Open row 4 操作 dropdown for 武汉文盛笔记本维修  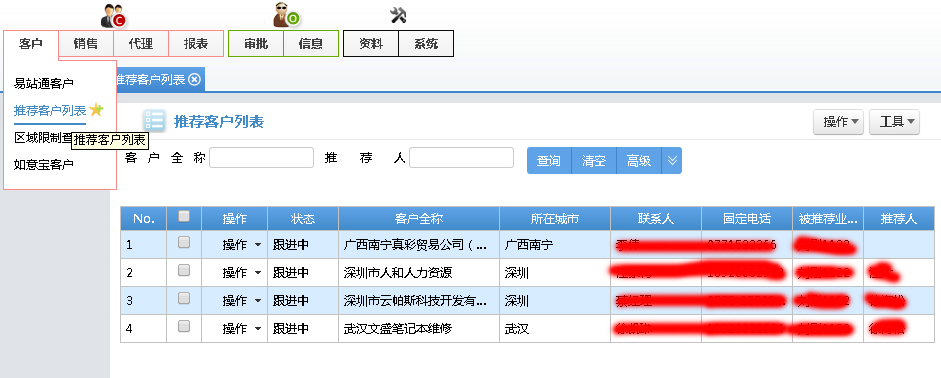click(x=242, y=329)
